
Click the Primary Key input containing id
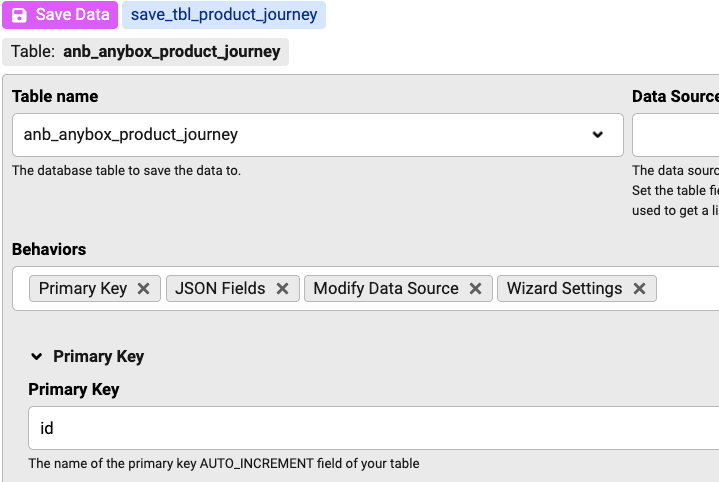click(370, 428)
